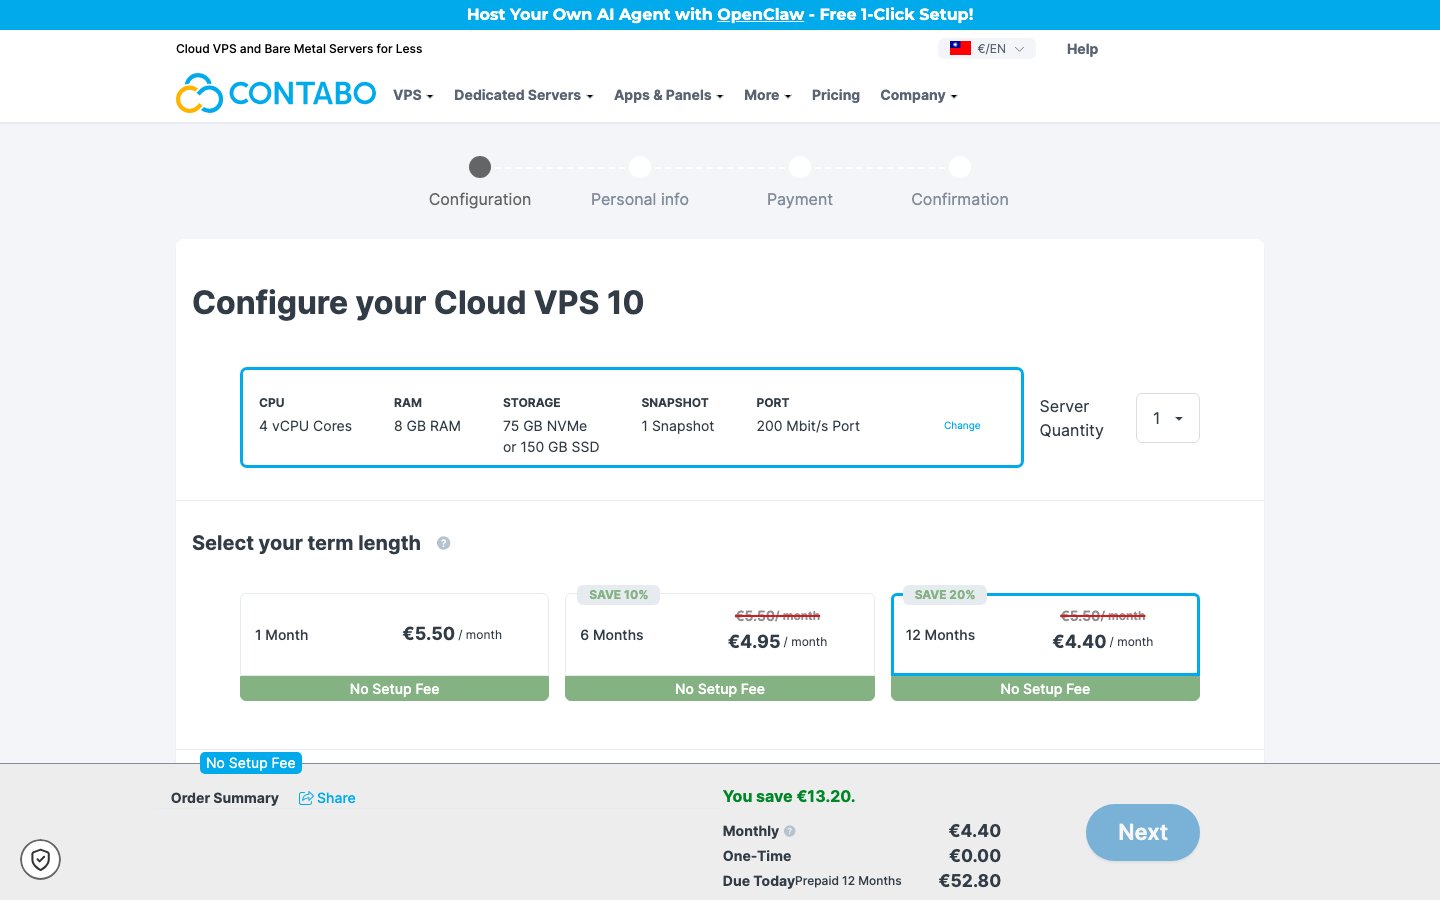Expand the Apps & Panels menu

pyautogui.click(x=668, y=95)
